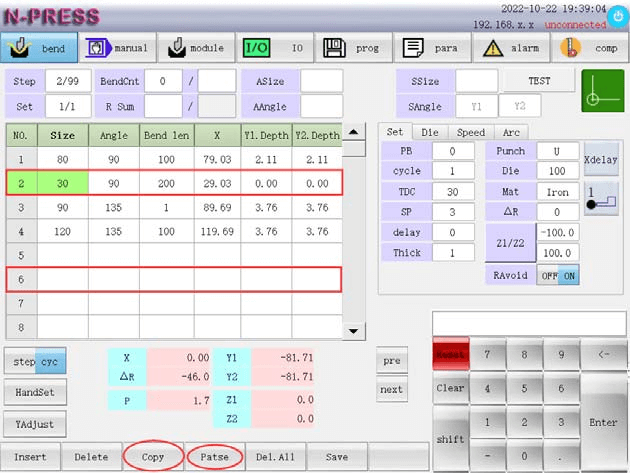Click the Thick value input field

pos(452,254)
